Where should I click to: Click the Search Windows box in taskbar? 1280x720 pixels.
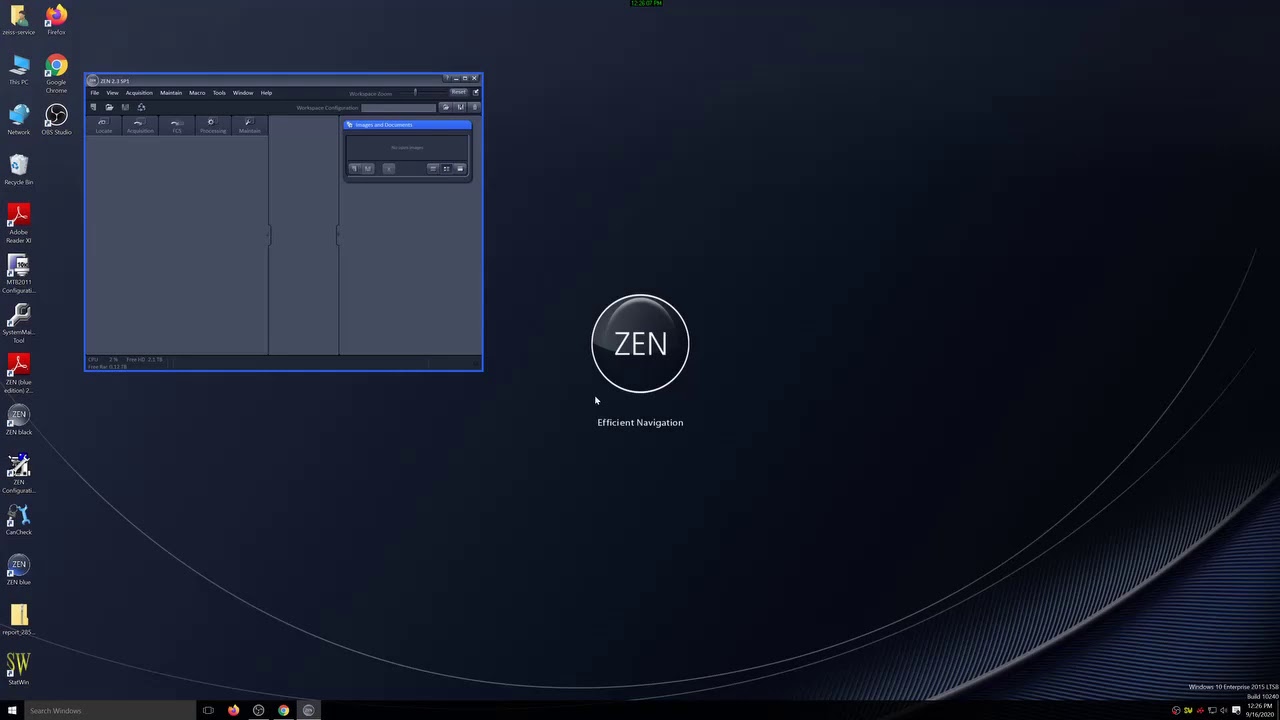(108, 710)
